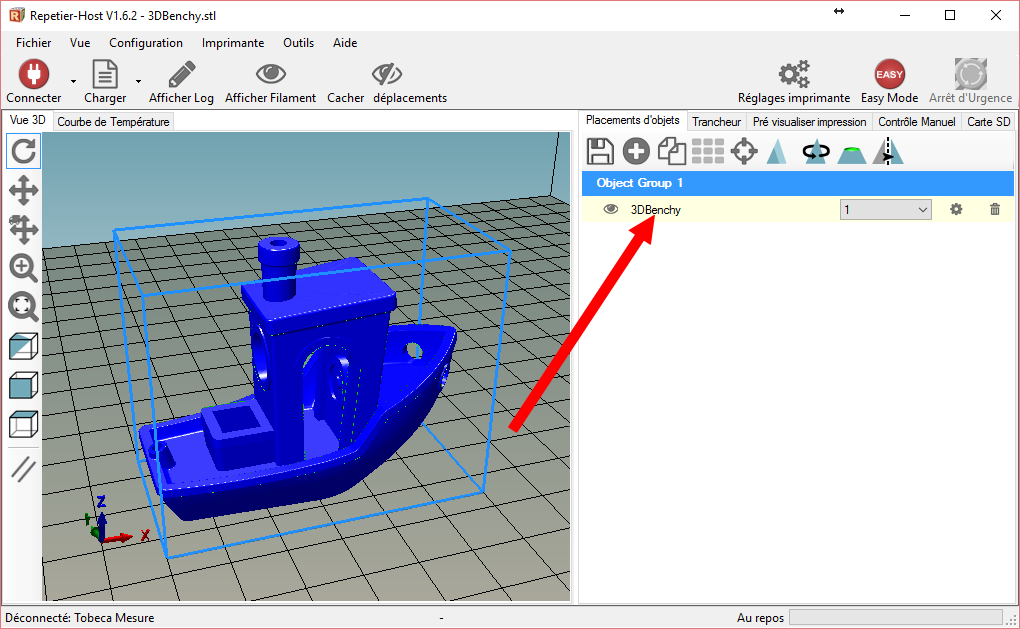Open the Aide menu

tap(345, 43)
